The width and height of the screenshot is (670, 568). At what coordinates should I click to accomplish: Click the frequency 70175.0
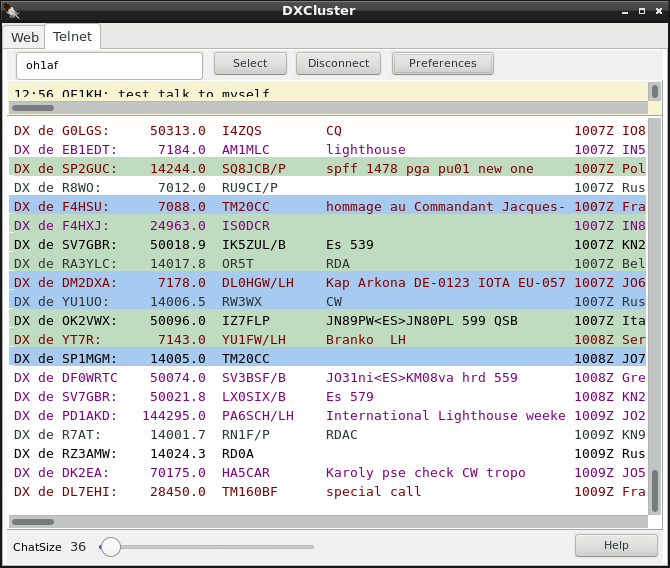tap(178, 473)
